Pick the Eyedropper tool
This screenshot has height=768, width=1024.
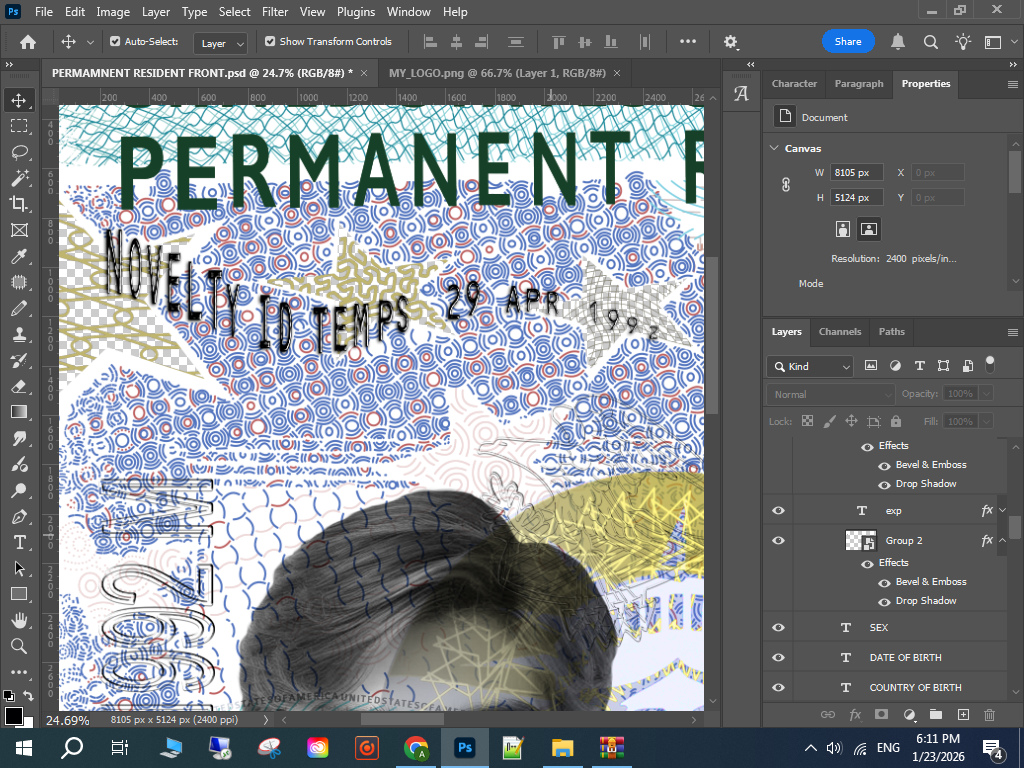tap(19, 256)
